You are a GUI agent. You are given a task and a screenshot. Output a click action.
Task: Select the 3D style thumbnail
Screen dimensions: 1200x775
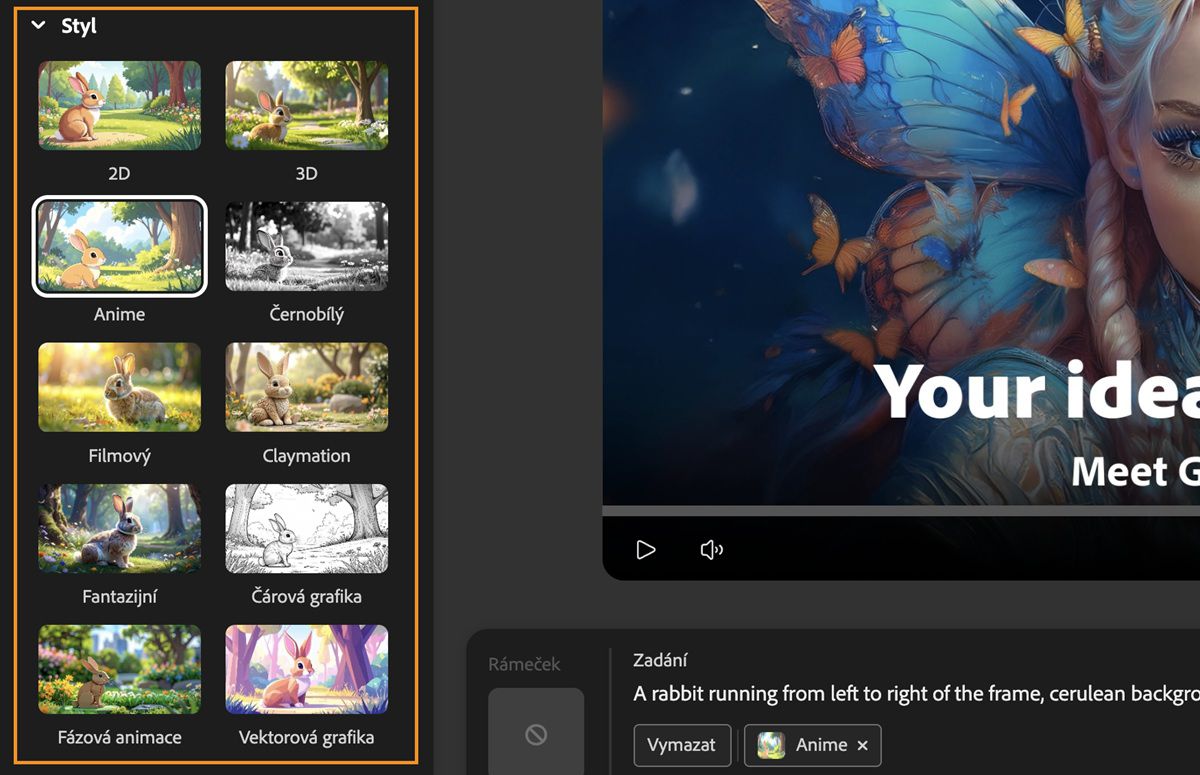(x=306, y=105)
